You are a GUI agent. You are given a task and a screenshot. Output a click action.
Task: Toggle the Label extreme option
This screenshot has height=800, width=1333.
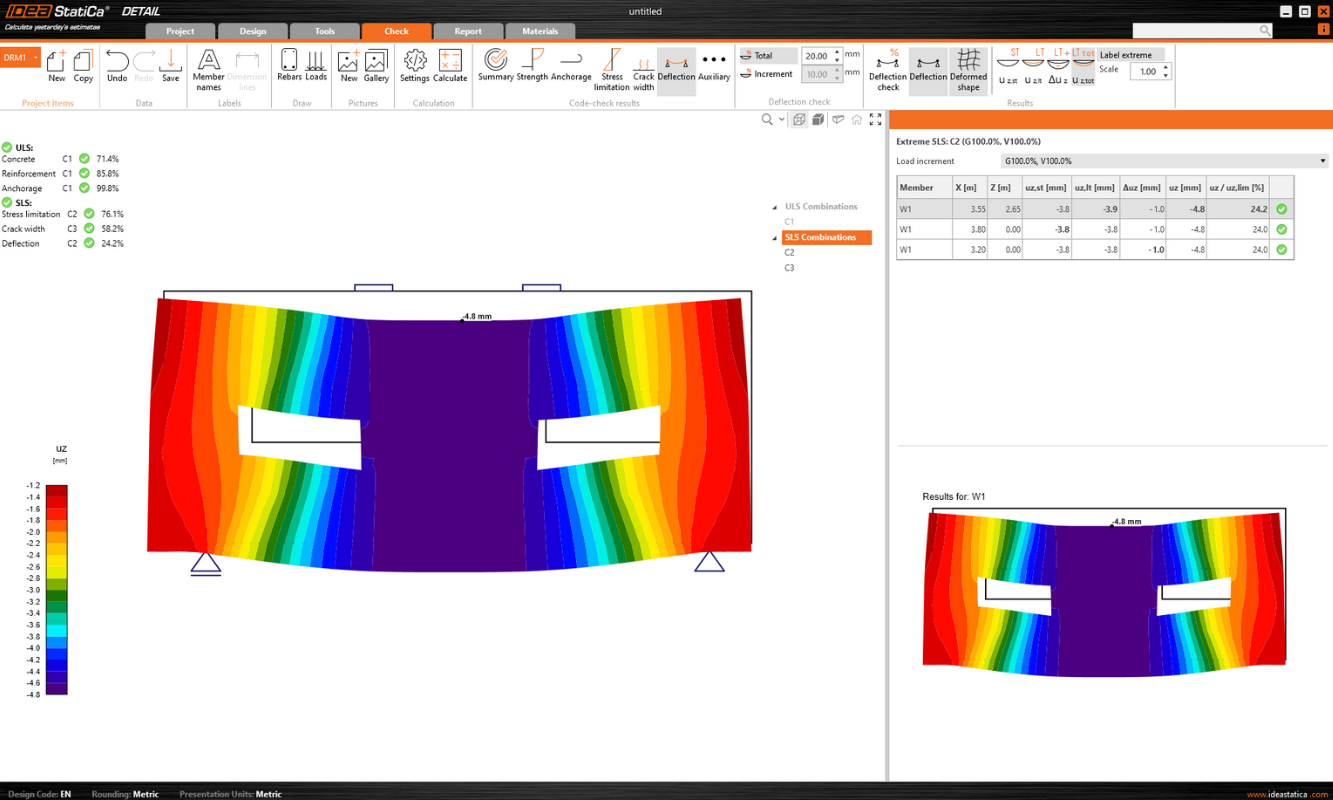[x=1126, y=55]
